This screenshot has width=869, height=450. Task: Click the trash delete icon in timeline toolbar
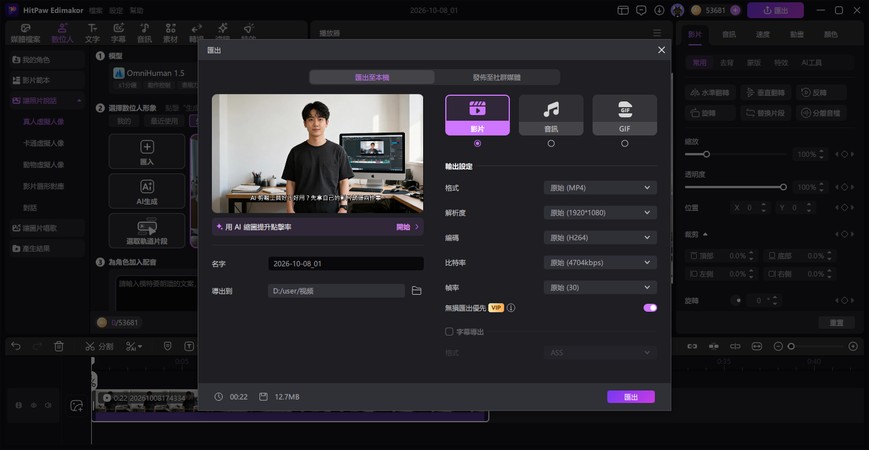(59, 346)
